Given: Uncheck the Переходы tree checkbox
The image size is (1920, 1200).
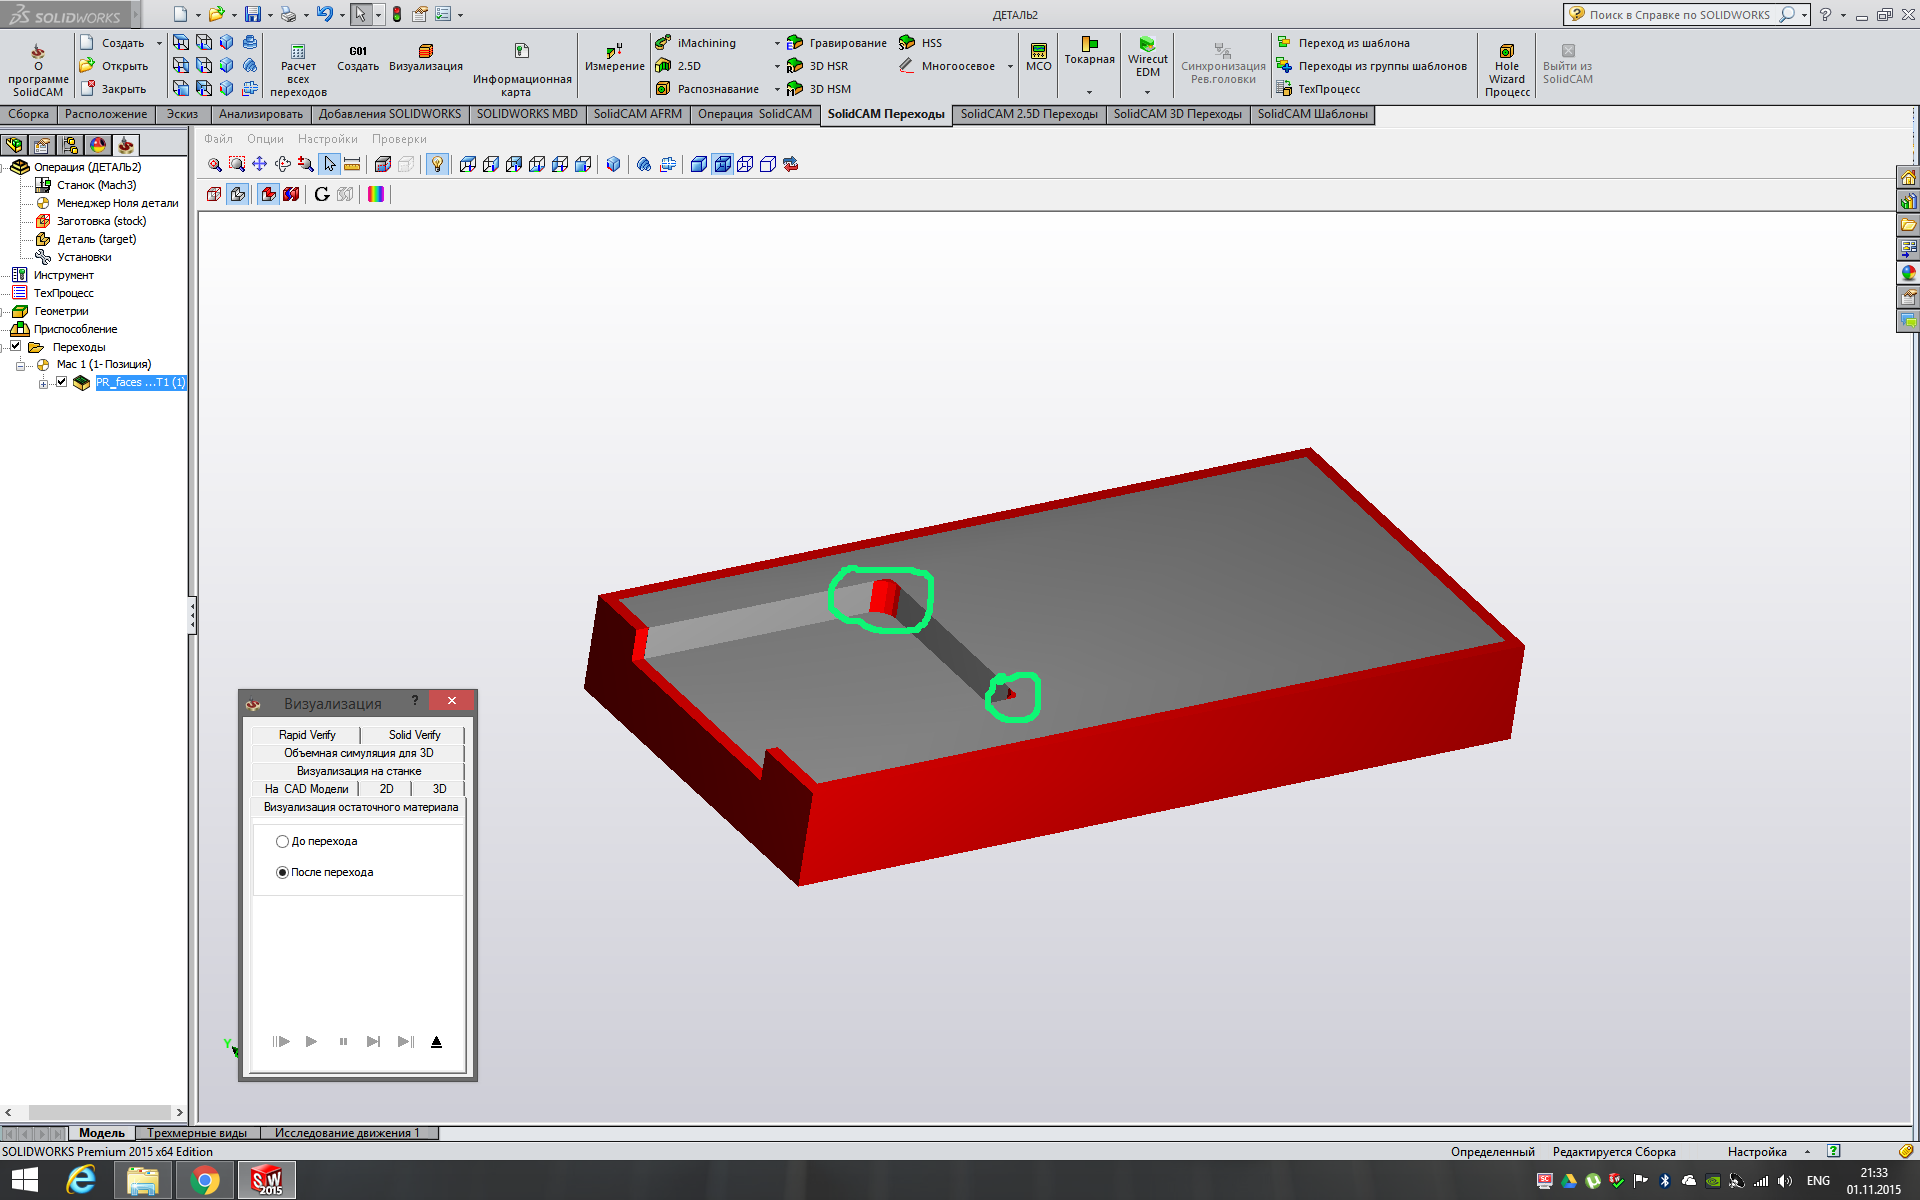Looking at the screenshot, I should point(16,346).
